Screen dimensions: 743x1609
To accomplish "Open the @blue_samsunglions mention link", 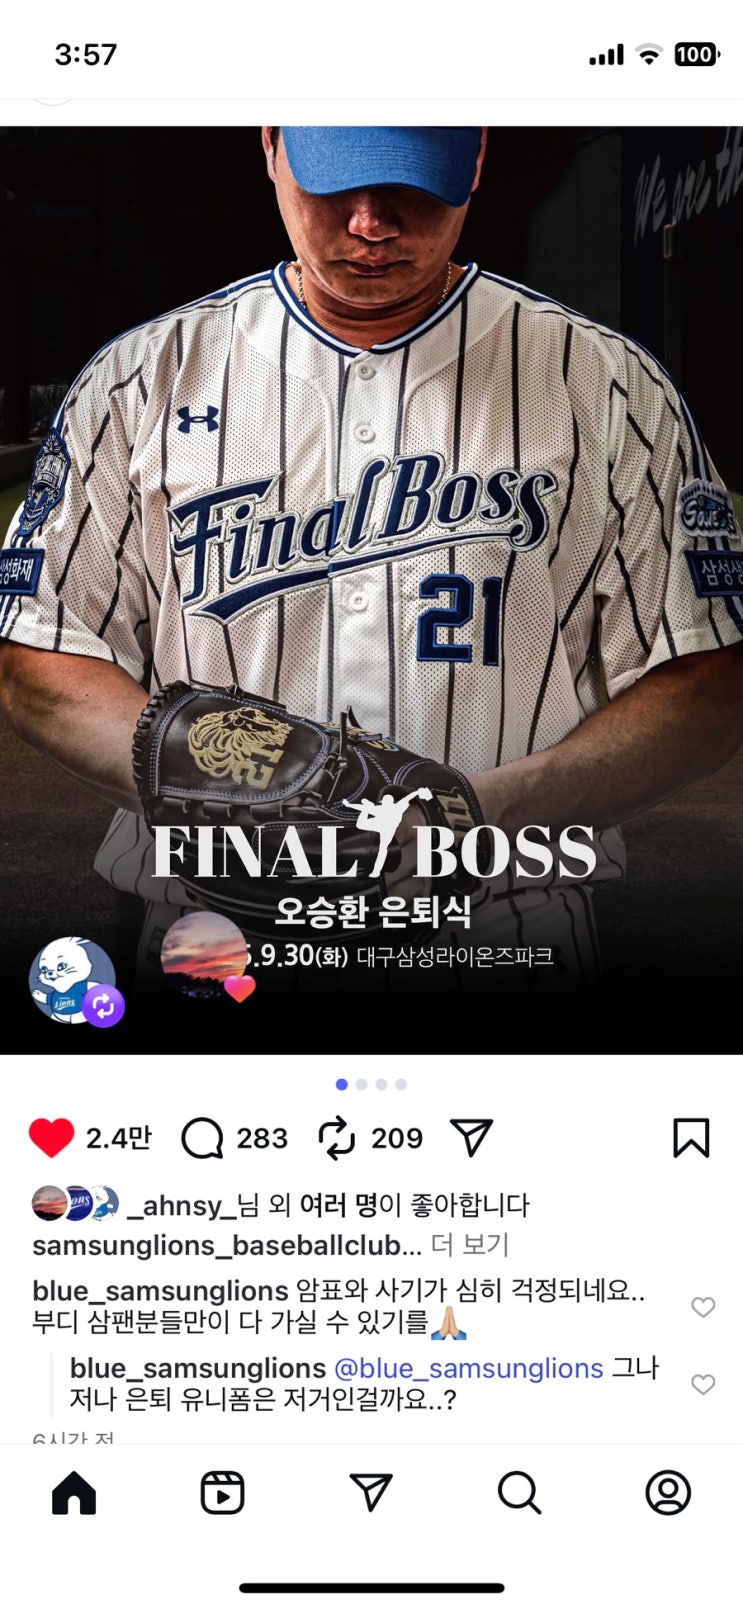I will (x=468, y=1368).
